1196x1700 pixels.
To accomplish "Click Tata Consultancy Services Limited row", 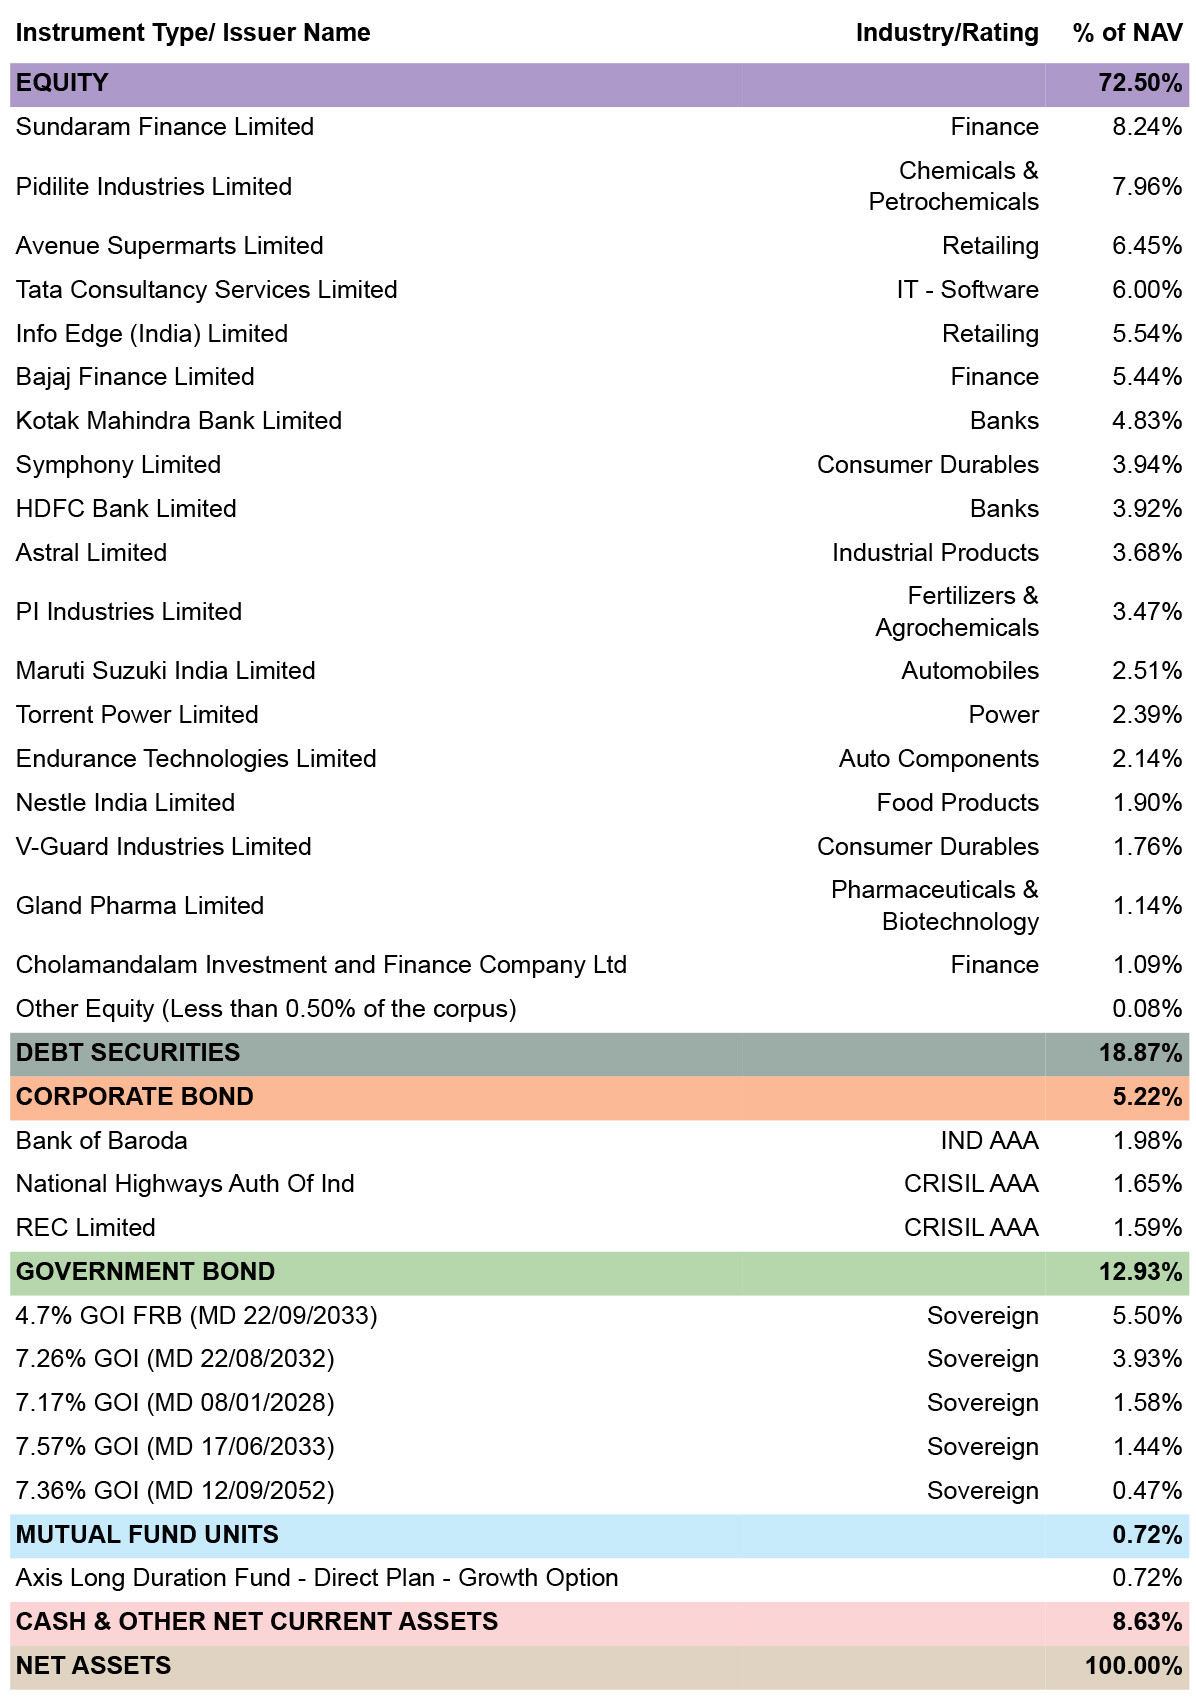I will coord(599,290).
